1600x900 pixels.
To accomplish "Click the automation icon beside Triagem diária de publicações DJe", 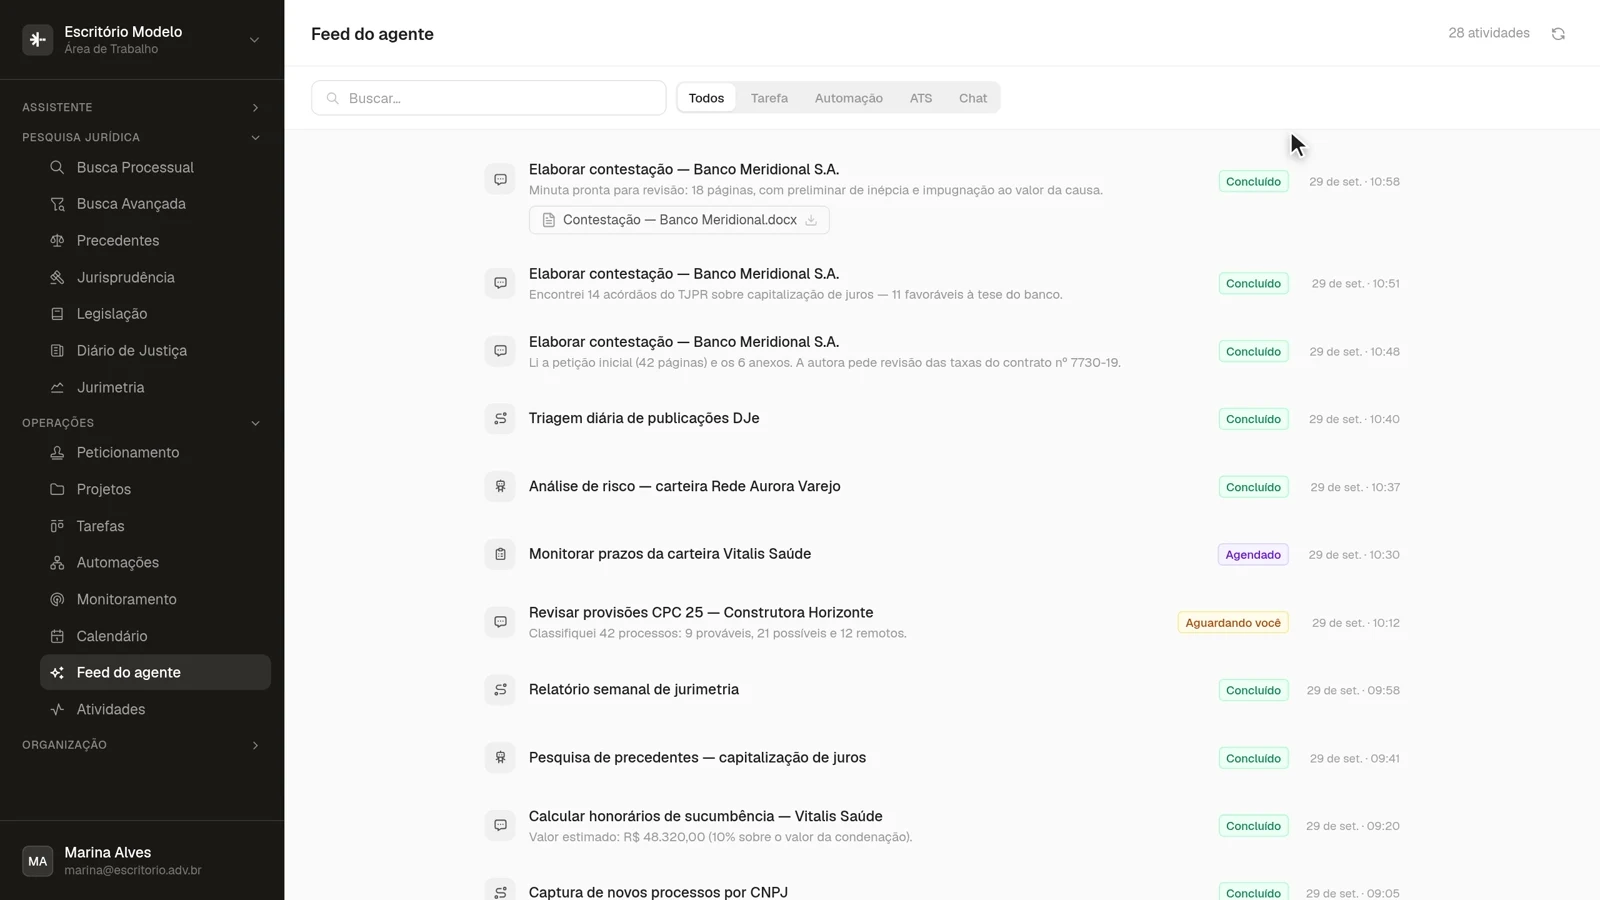I will click(500, 418).
